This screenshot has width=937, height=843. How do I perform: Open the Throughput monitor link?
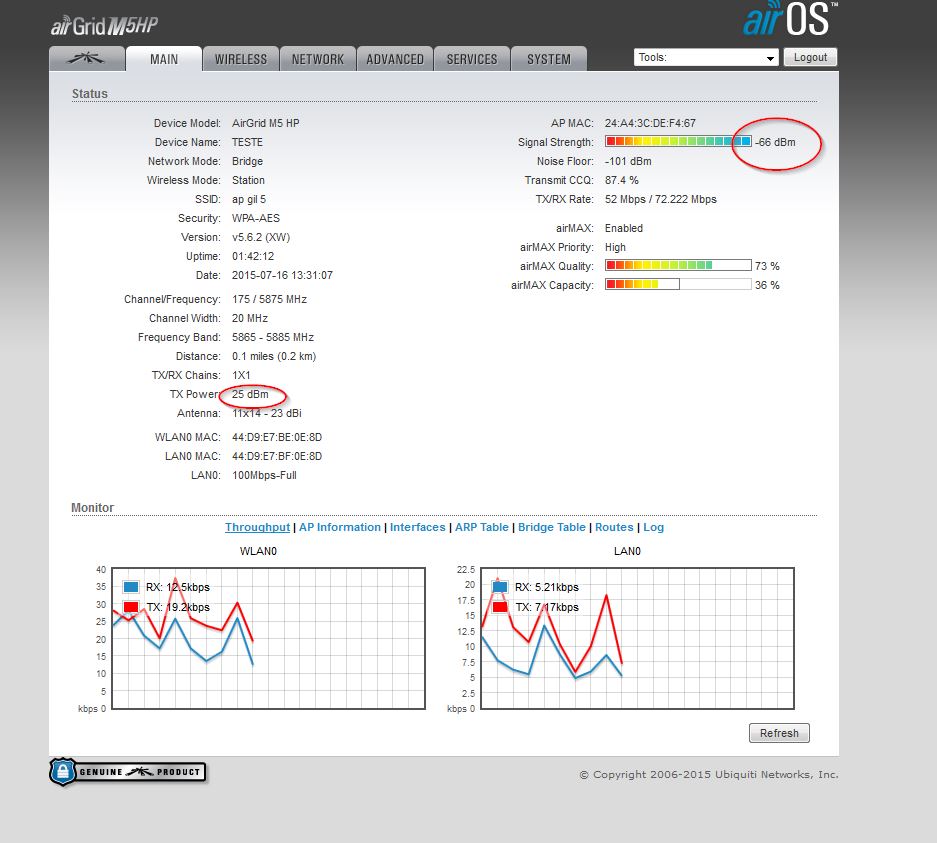pyautogui.click(x=258, y=527)
